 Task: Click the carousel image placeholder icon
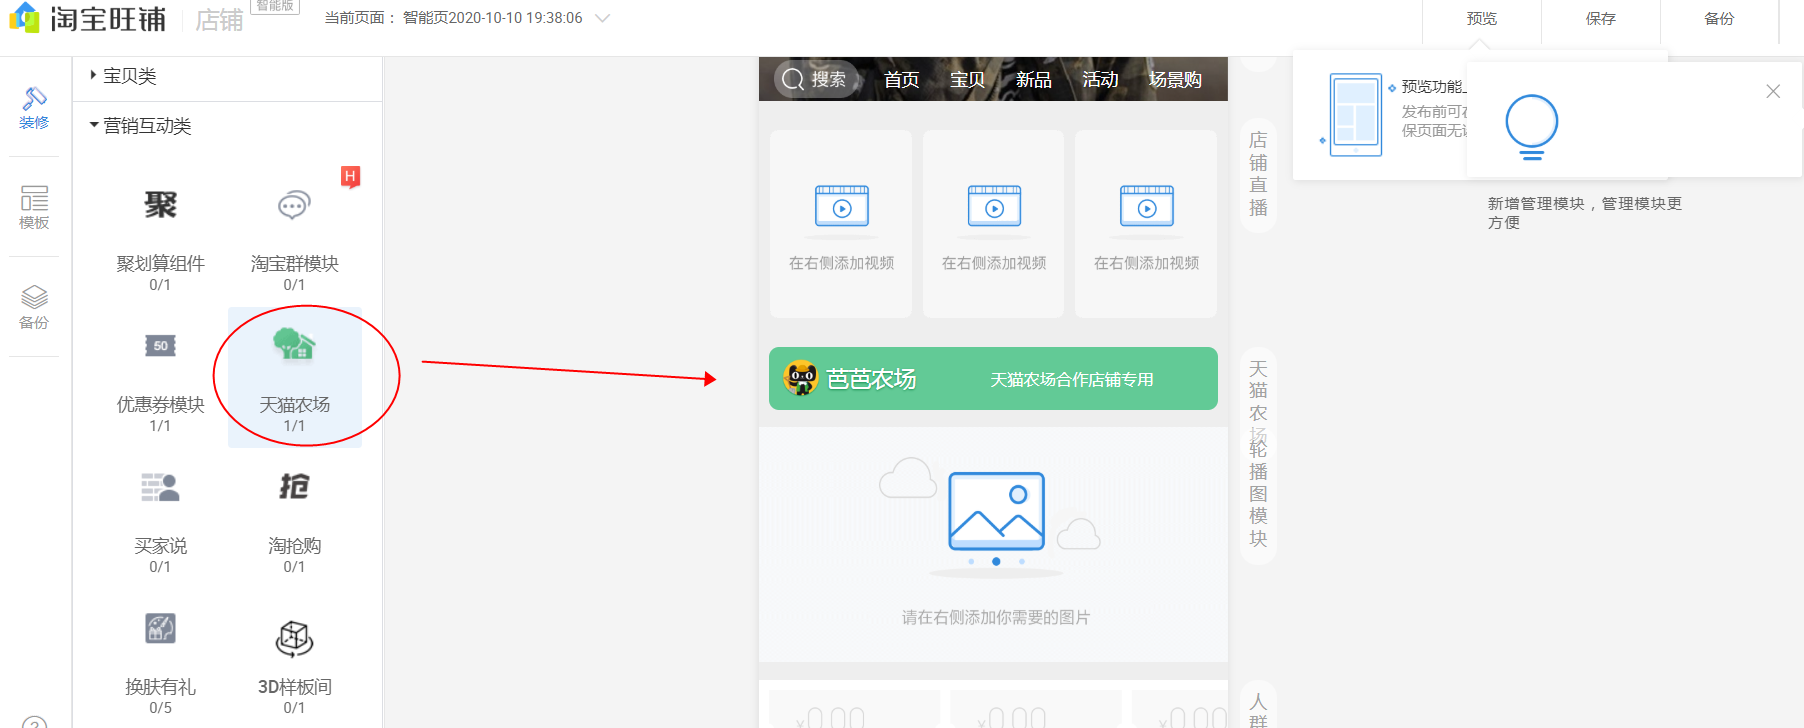[x=996, y=512]
